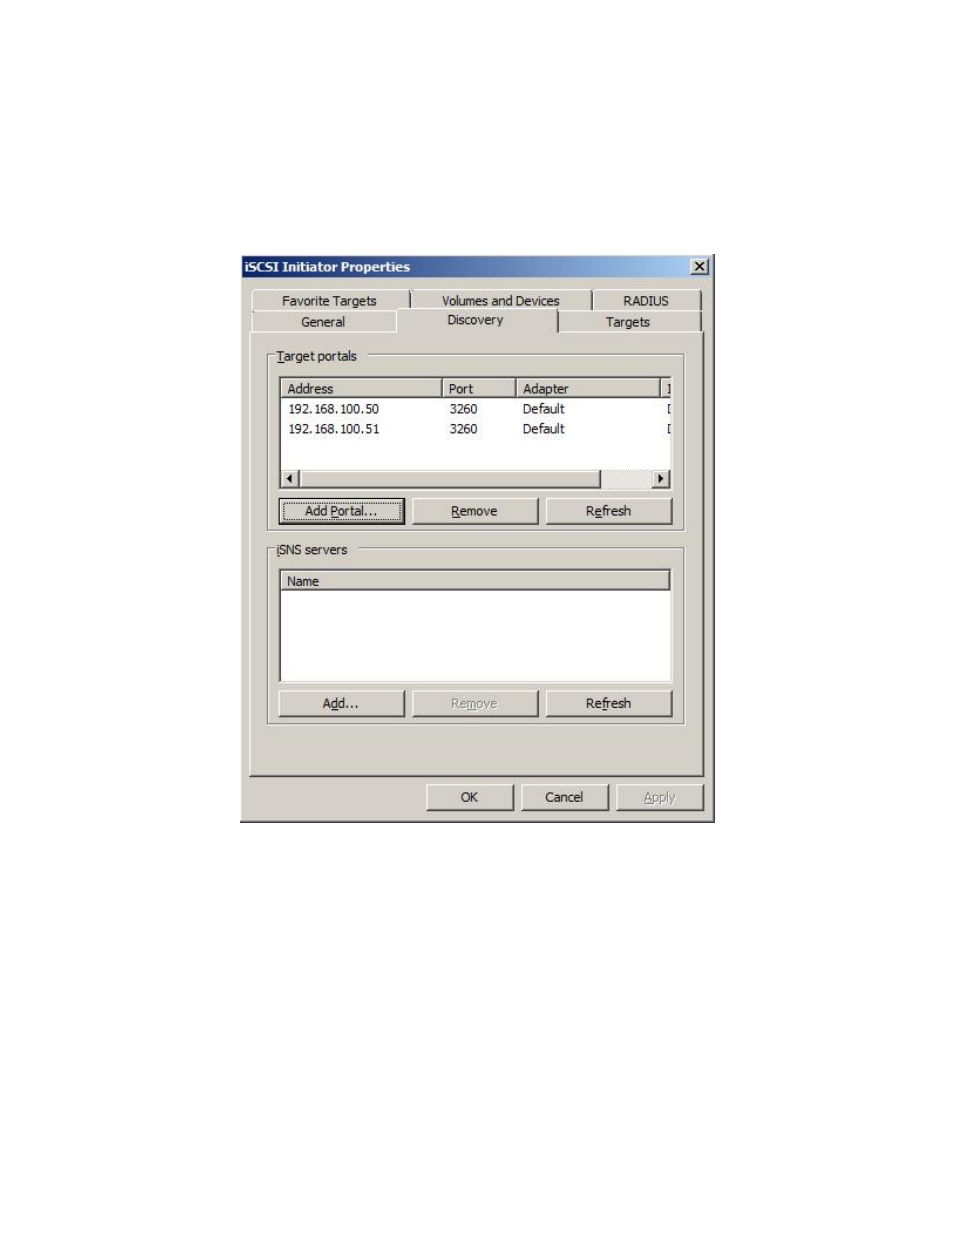Remove the selected target portal
The image size is (954, 1235).
point(474,511)
